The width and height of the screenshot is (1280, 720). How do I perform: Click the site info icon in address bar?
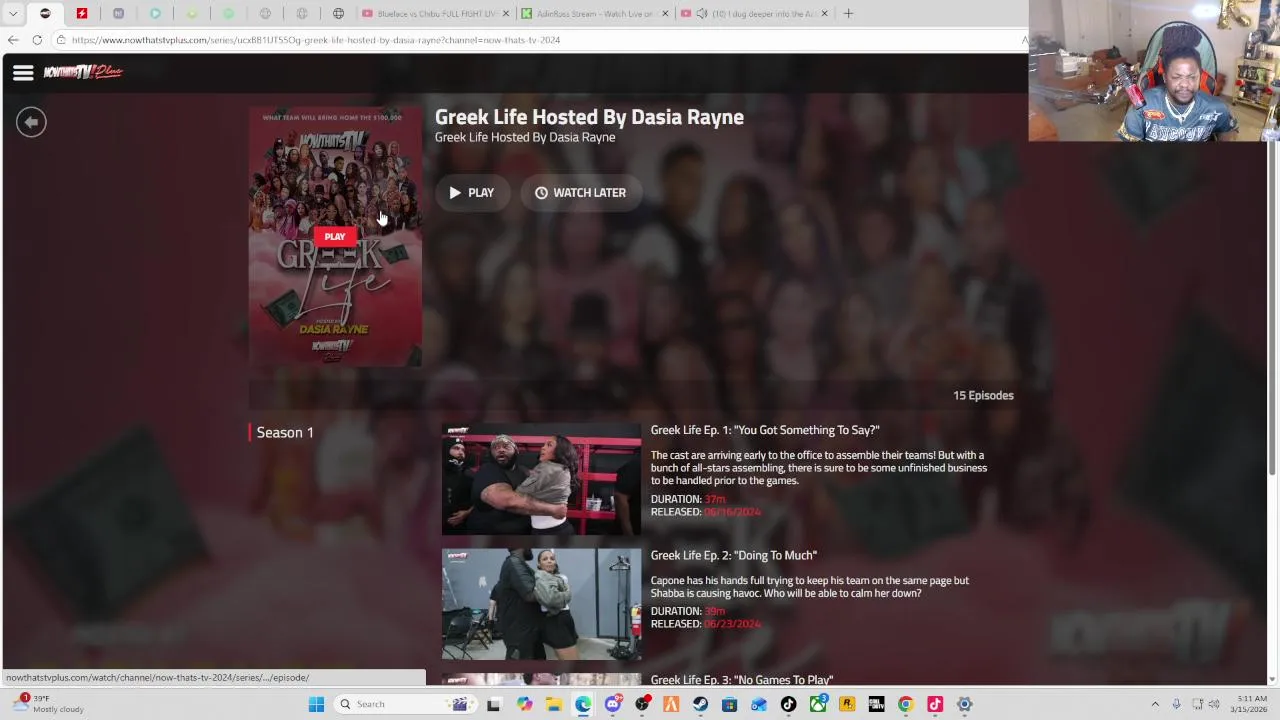coord(60,40)
